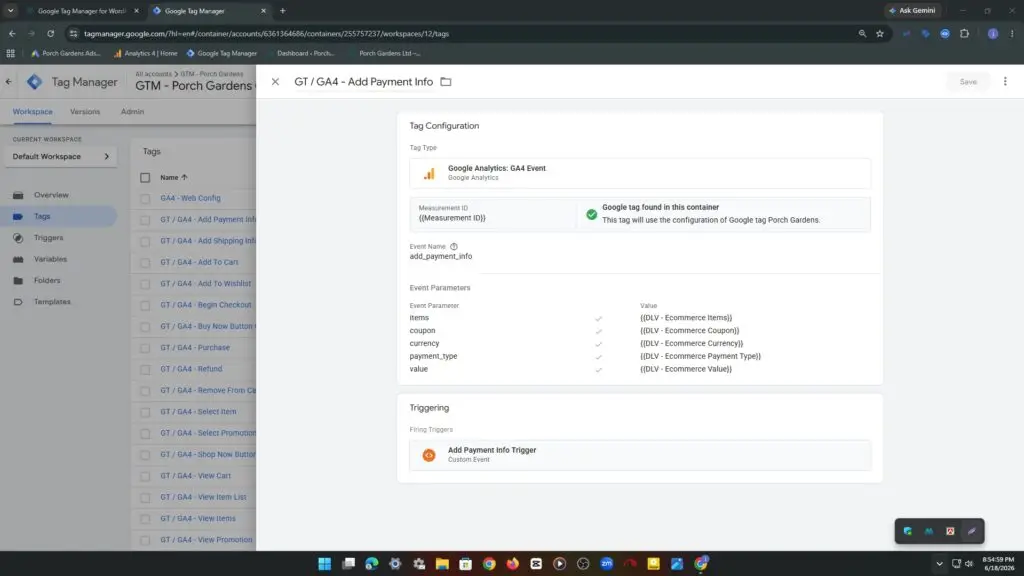The image size is (1024, 576).
Task: Close the tag editor panel
Action: click(275, 82)
